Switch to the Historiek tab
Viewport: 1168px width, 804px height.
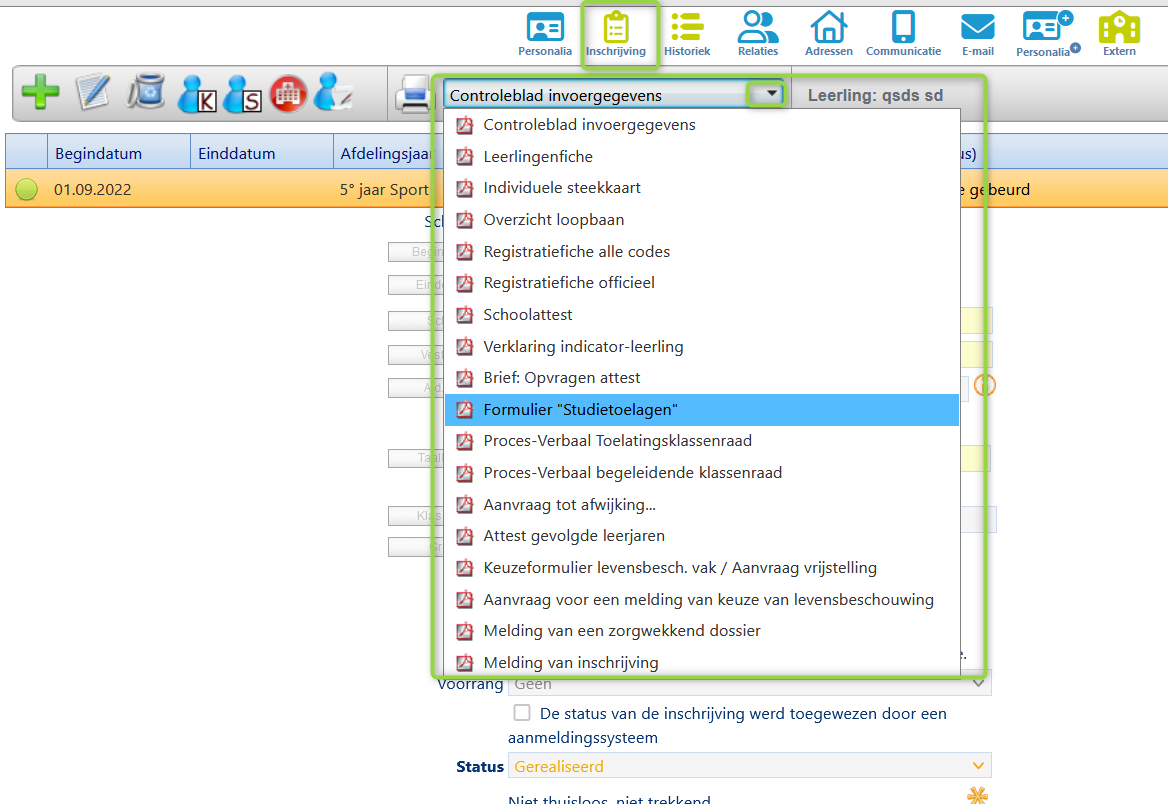point(687,33)
